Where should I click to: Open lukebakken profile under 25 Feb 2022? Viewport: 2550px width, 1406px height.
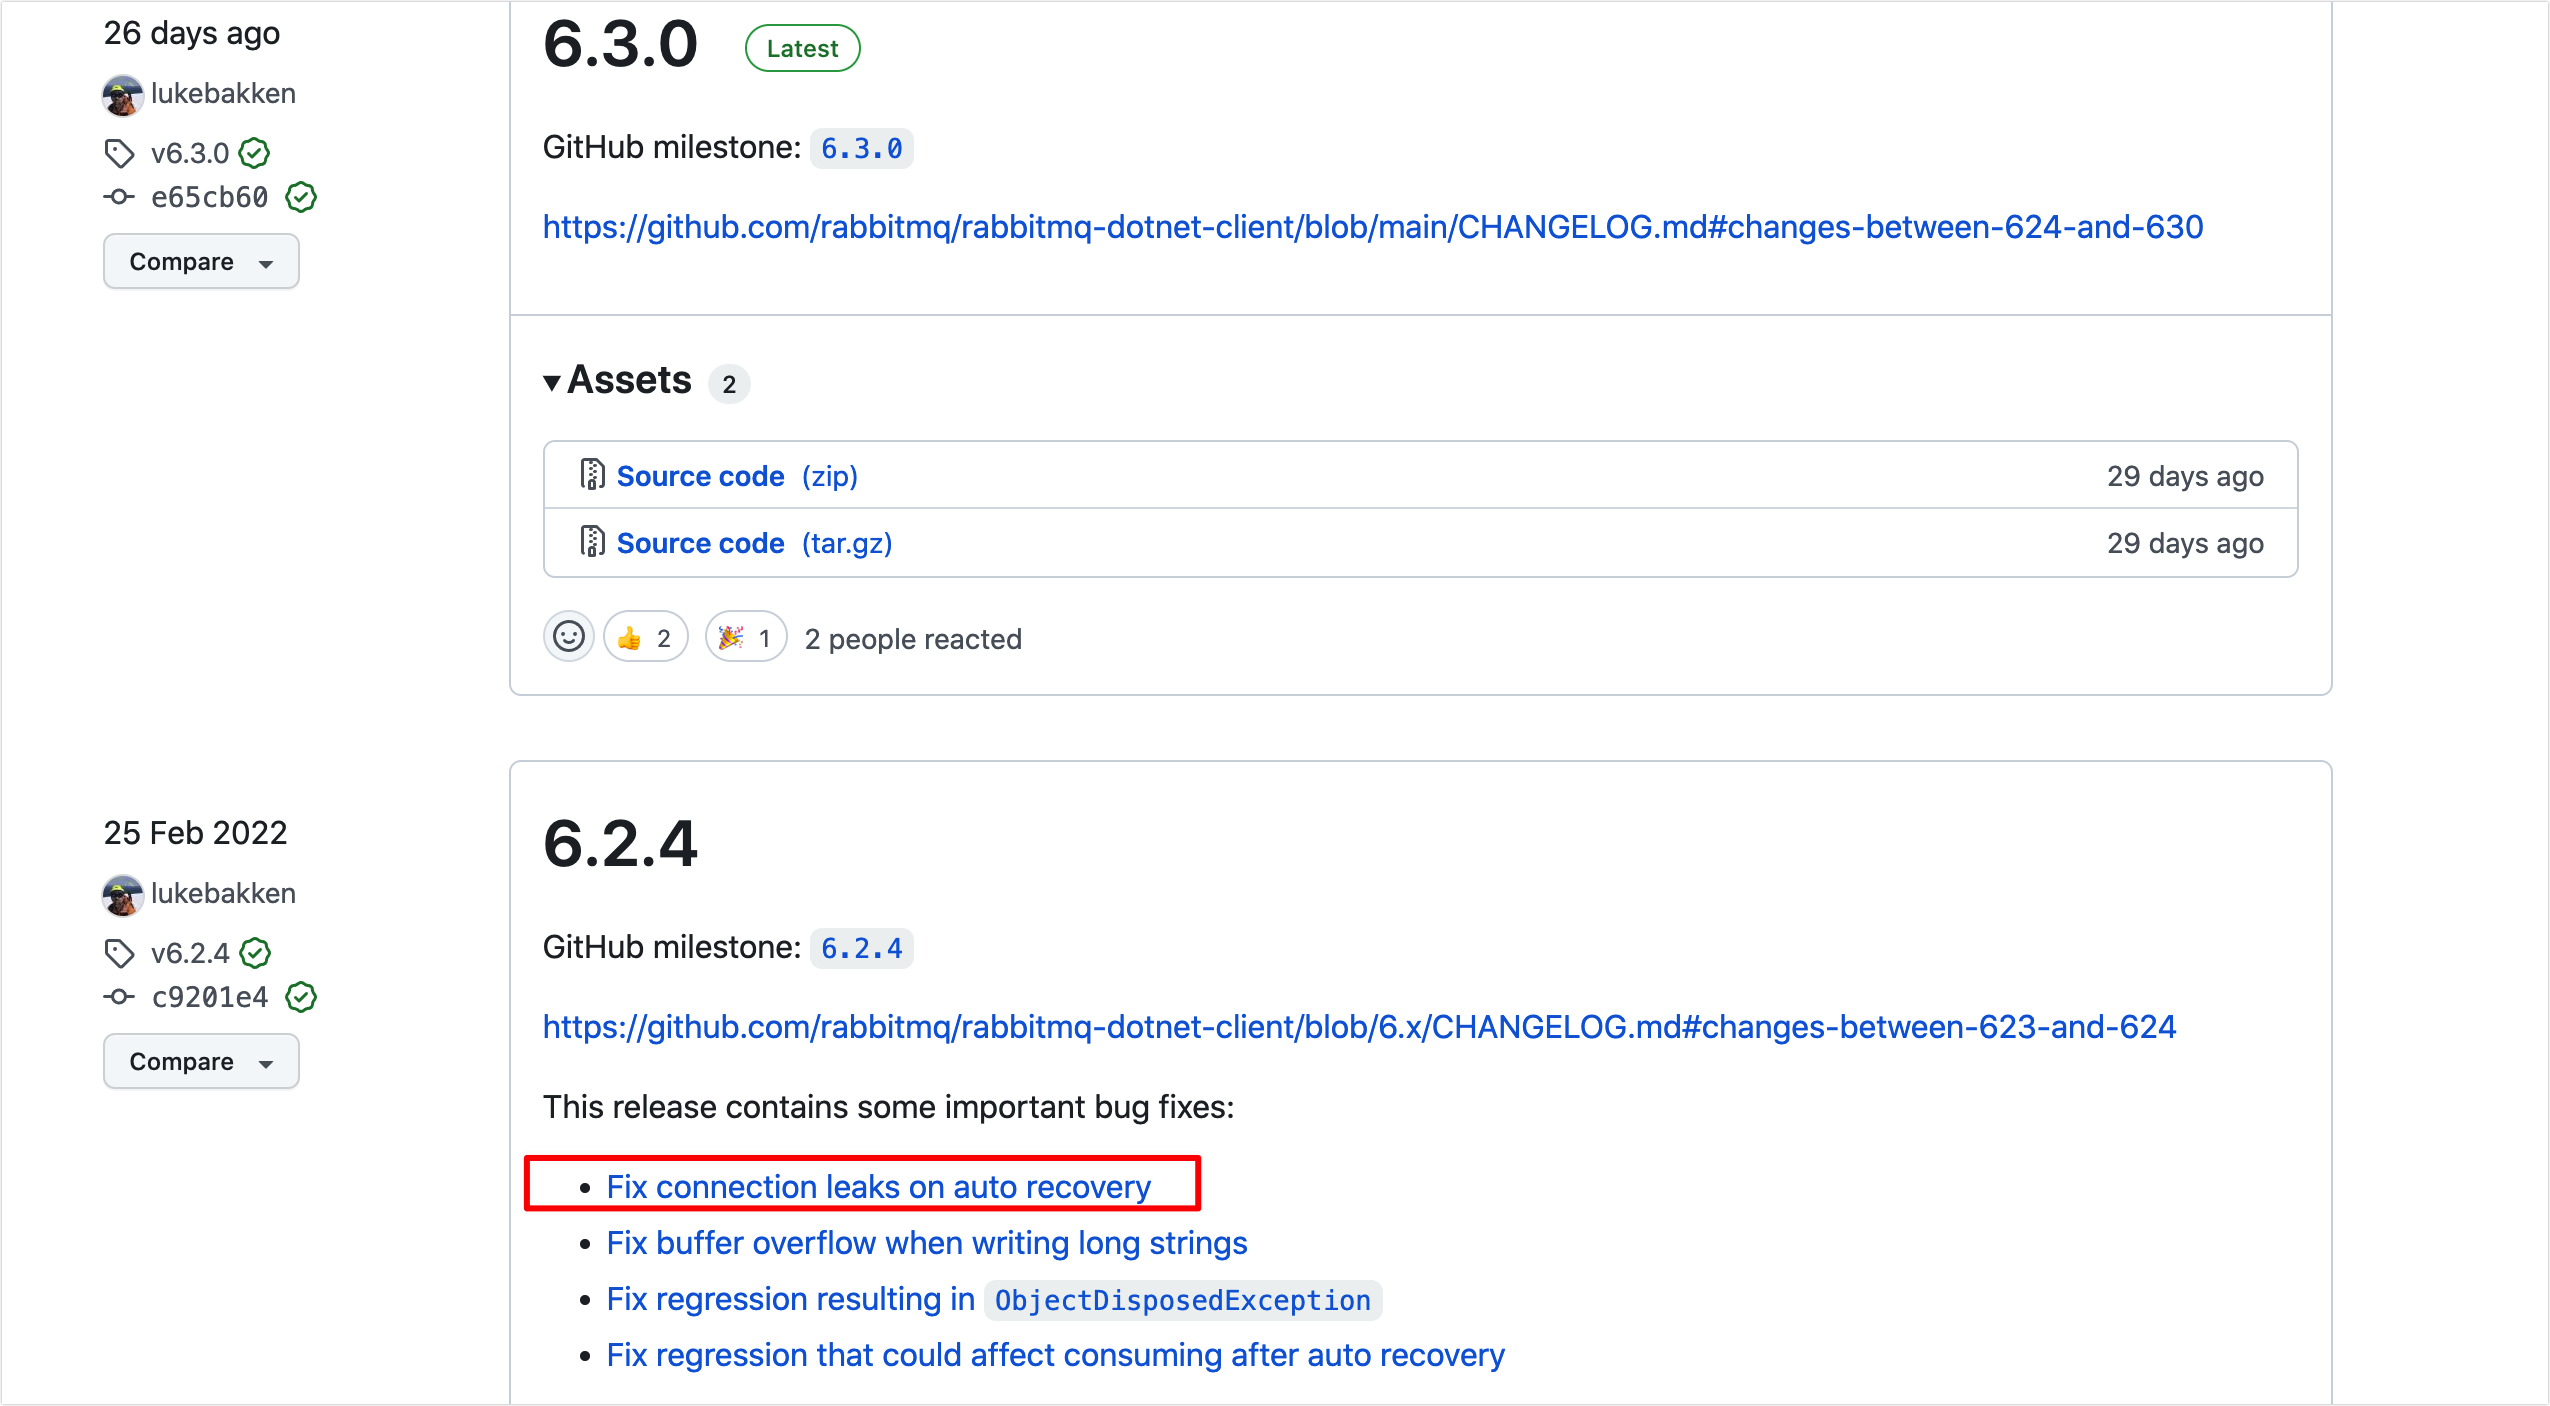point(223,893)
